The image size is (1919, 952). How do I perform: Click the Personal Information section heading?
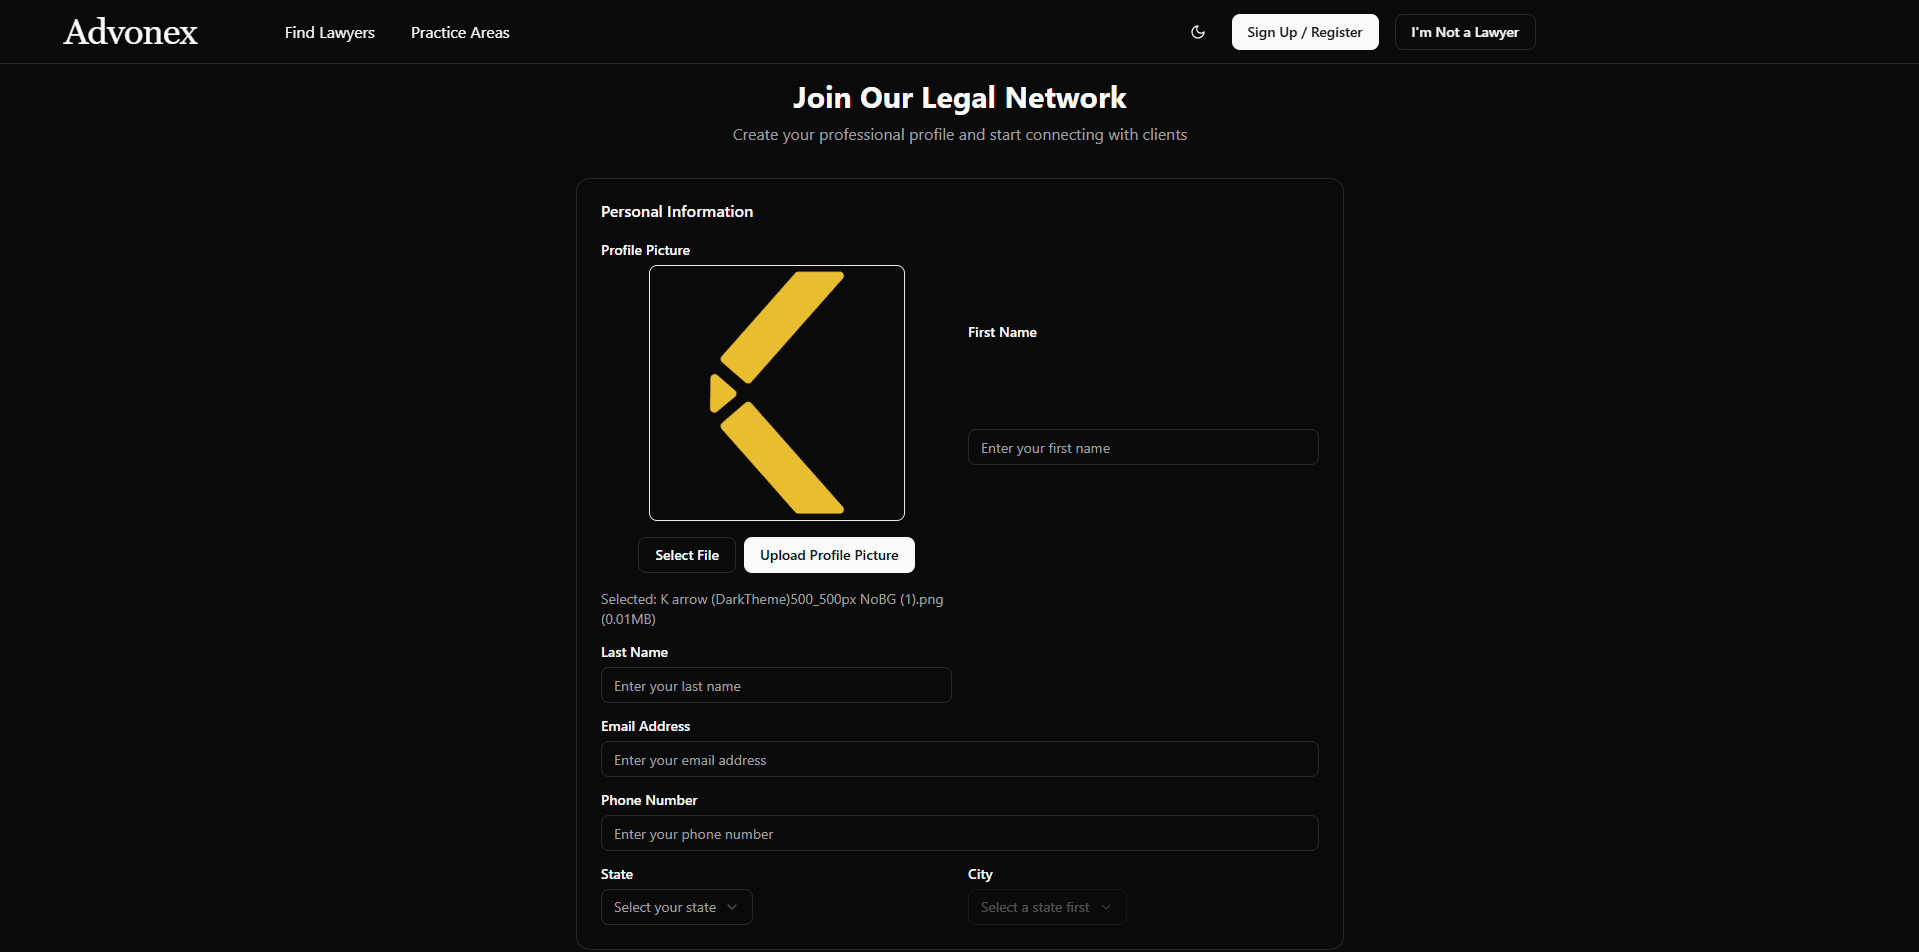[676, 211]
